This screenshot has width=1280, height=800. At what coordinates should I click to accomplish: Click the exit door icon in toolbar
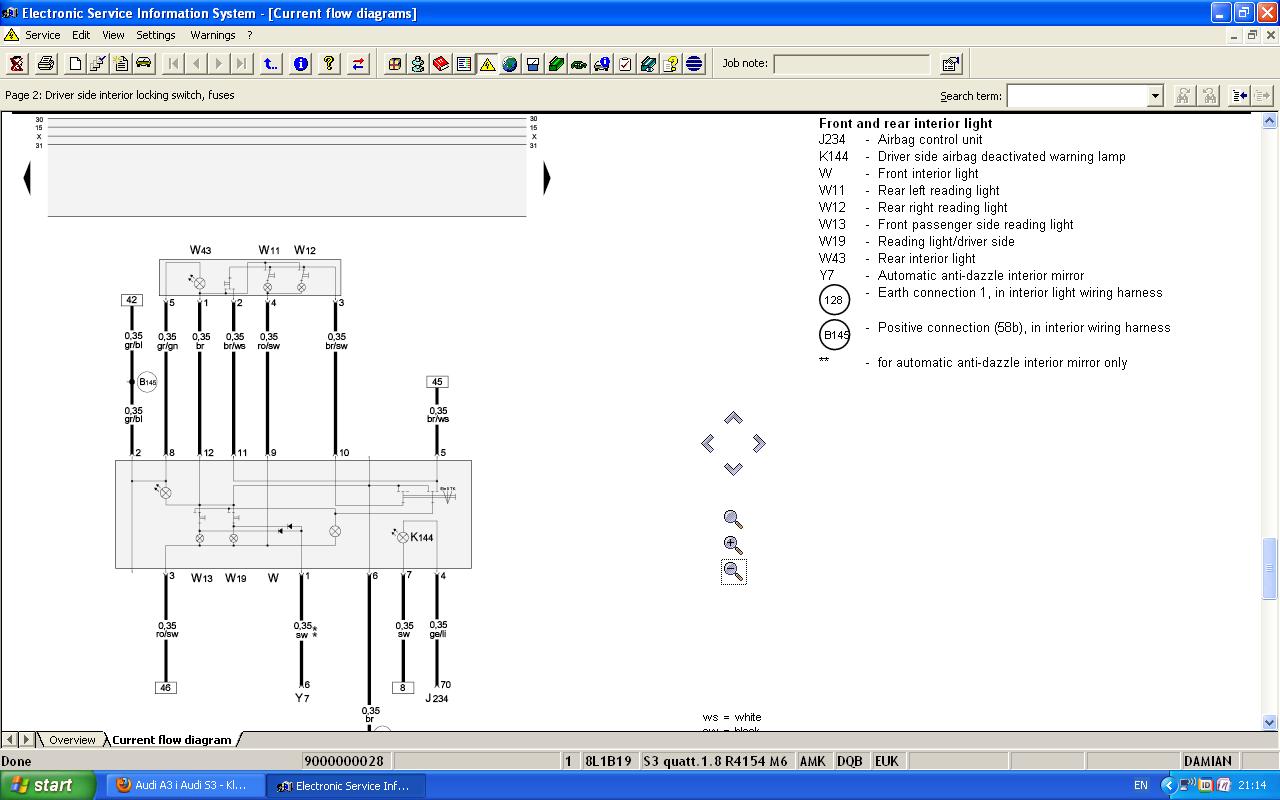click(17, 64)
